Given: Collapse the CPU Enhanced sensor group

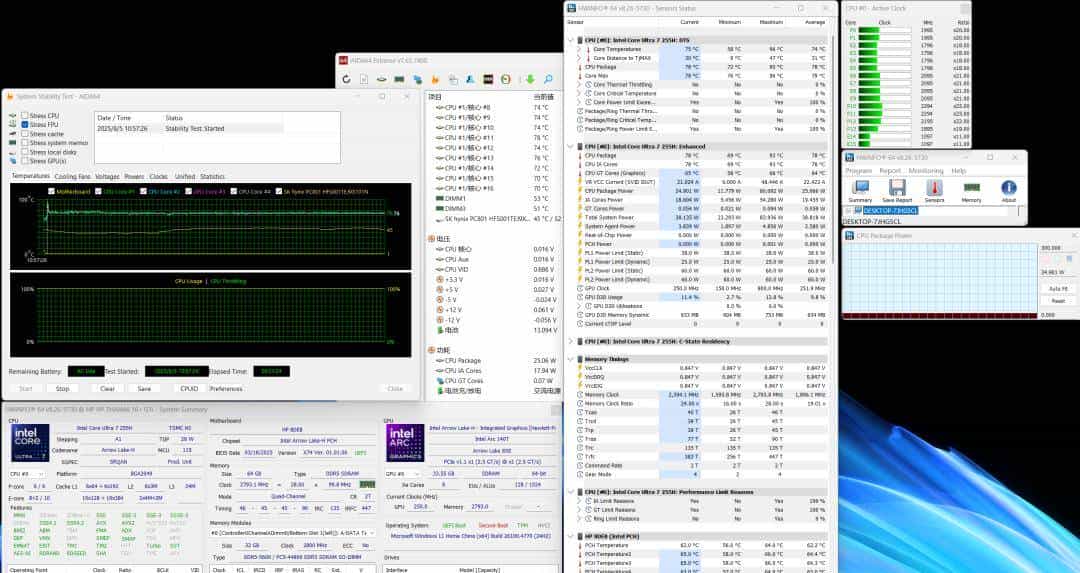Looking at the screenshot, I should [570, 146].
